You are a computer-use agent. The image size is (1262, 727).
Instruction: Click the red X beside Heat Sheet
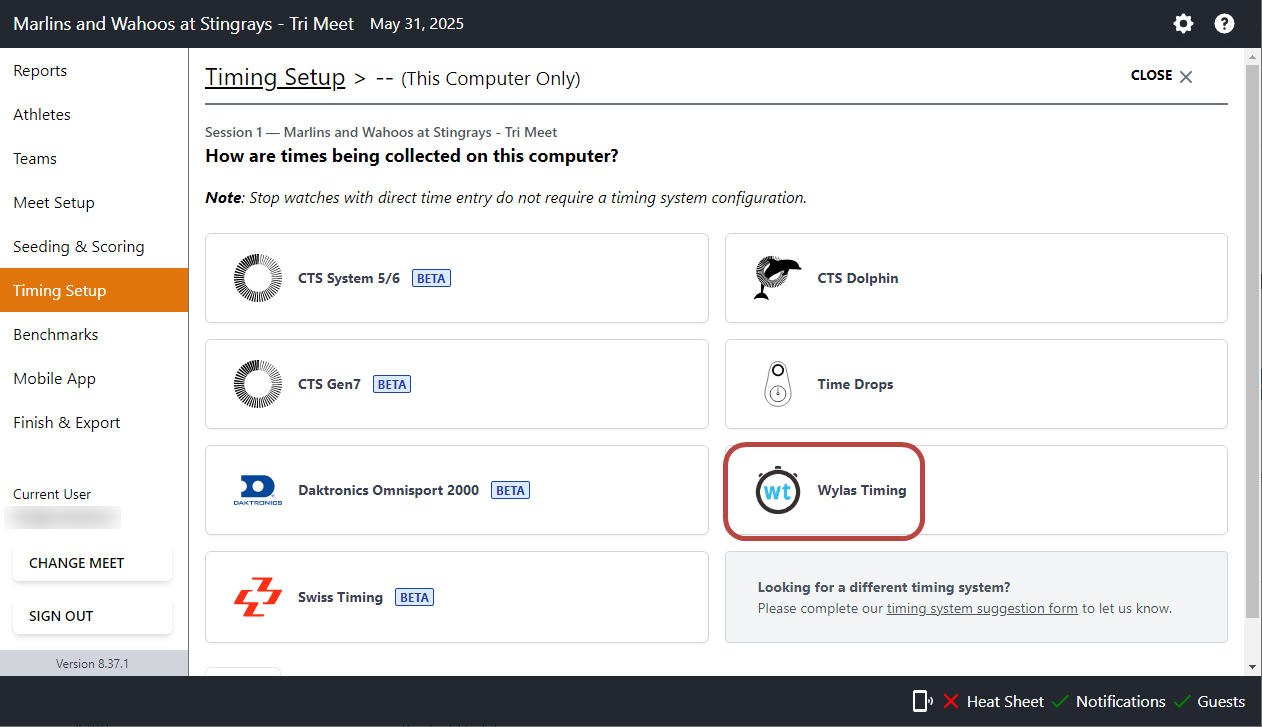tap(950, 701)
